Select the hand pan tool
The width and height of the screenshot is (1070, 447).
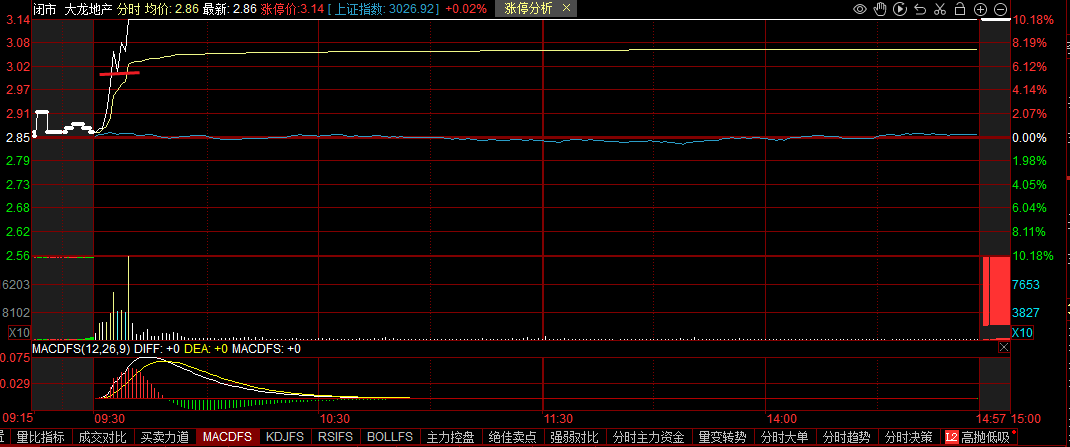(880, 9)
